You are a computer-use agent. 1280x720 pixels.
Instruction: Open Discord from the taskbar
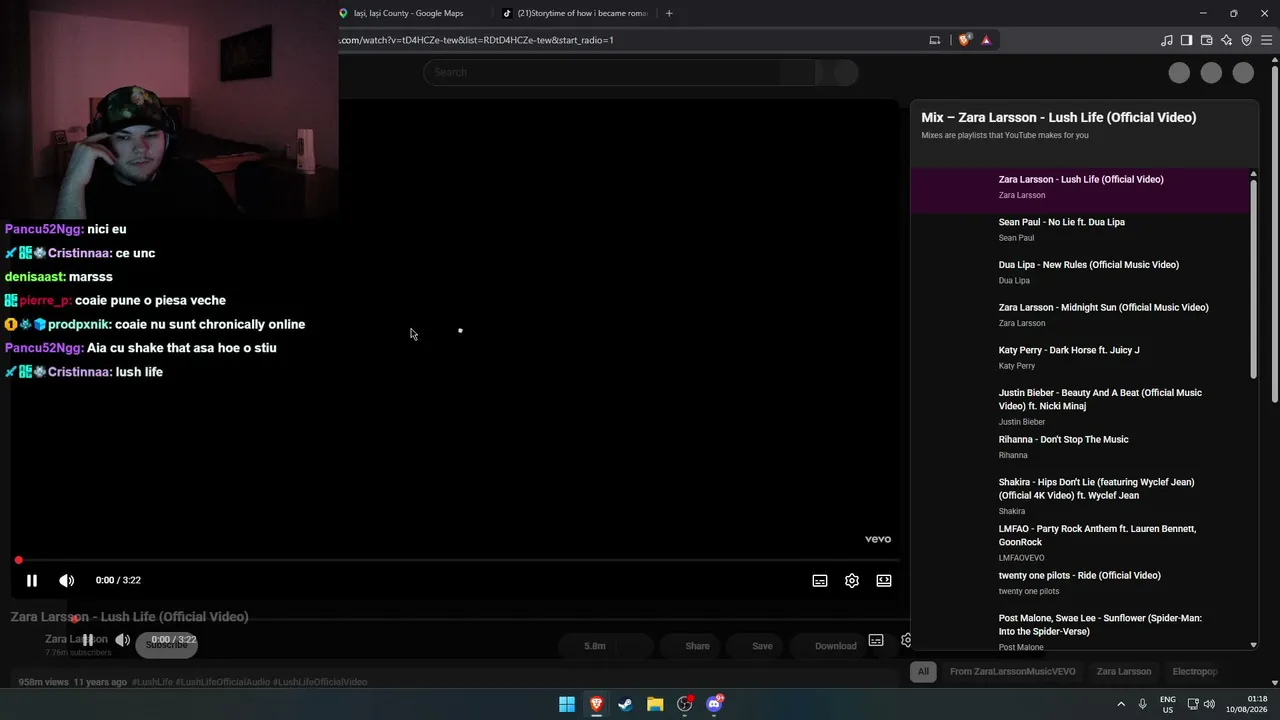pyautogui.click(x=715, y=704)
